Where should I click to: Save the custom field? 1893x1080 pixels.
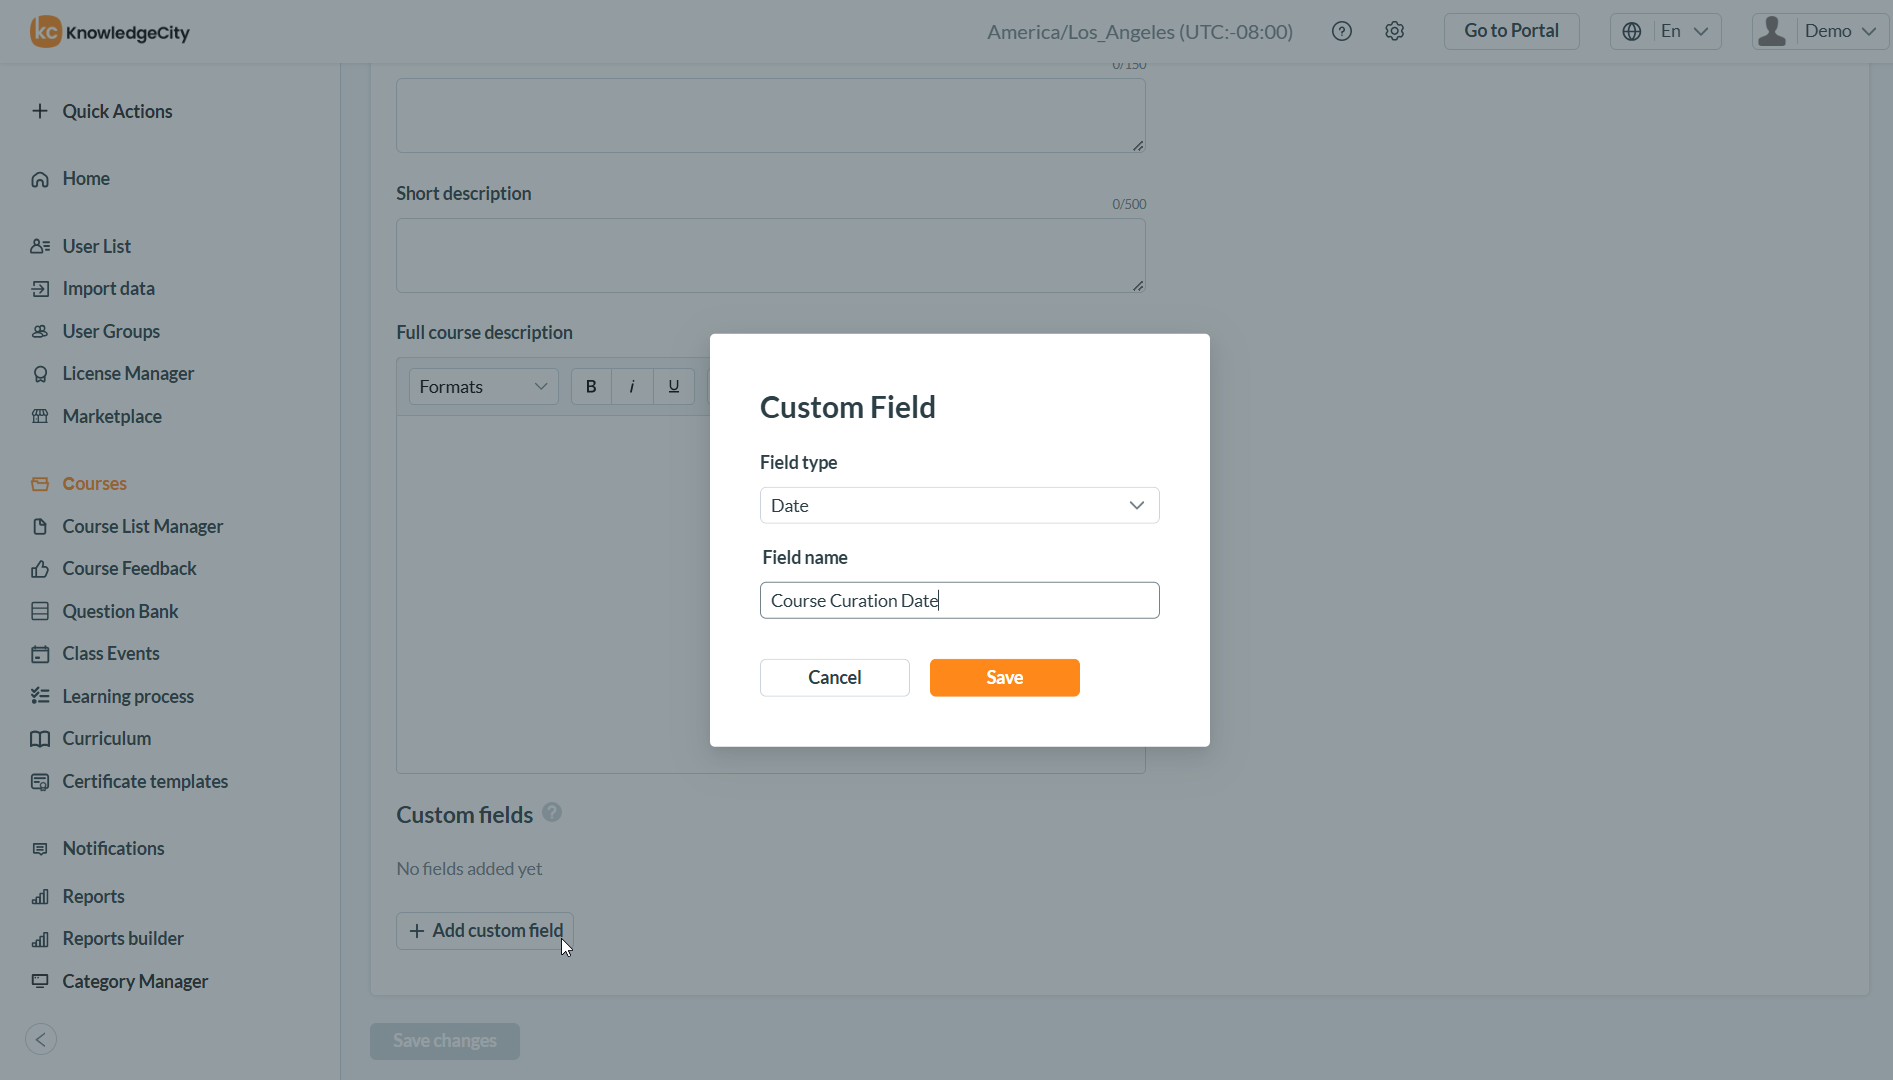(1004, 677)
